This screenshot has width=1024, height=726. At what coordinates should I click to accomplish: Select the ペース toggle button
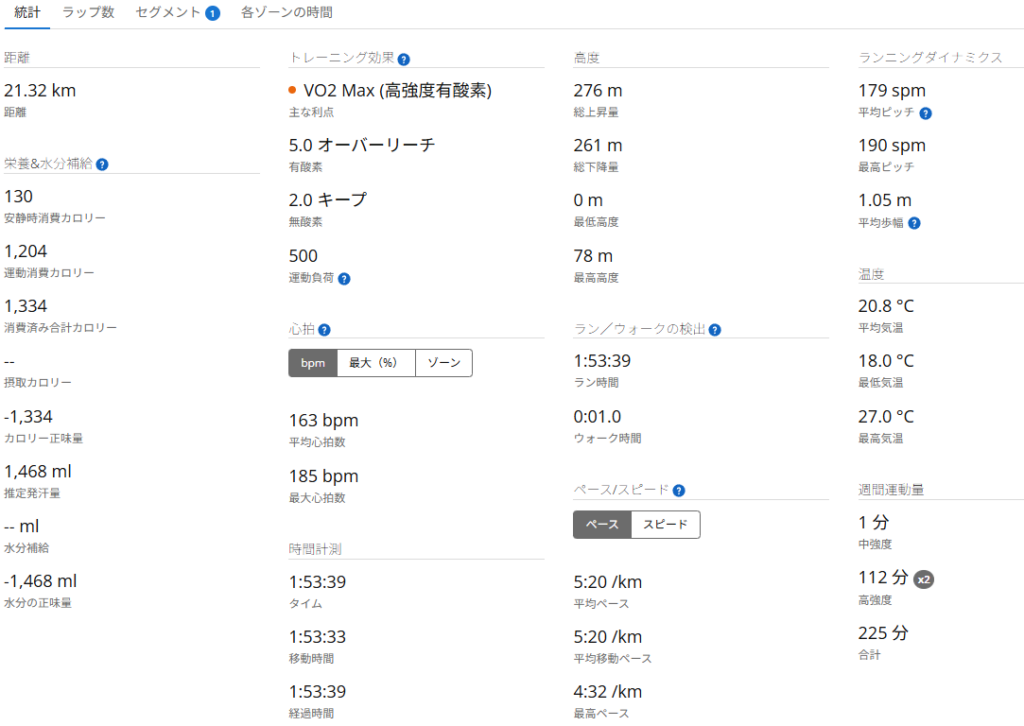(602, 525)
